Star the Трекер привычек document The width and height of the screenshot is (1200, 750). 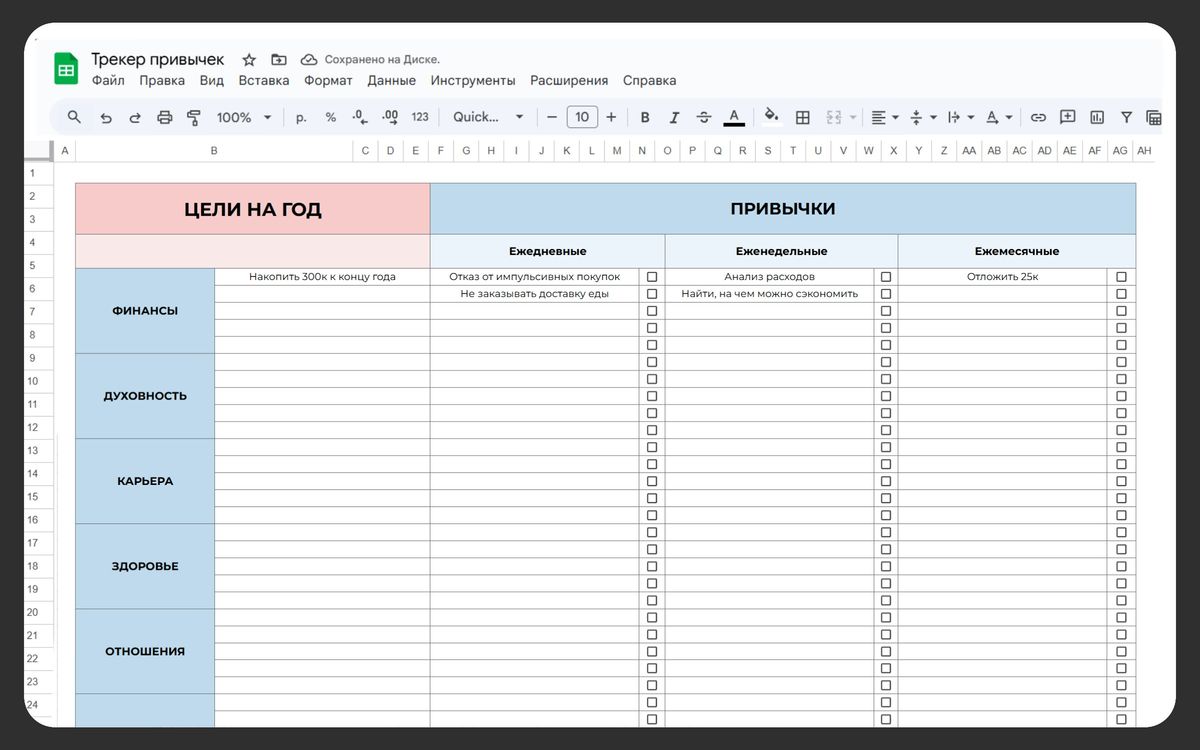pyautogui.click(x=249, y=60)
